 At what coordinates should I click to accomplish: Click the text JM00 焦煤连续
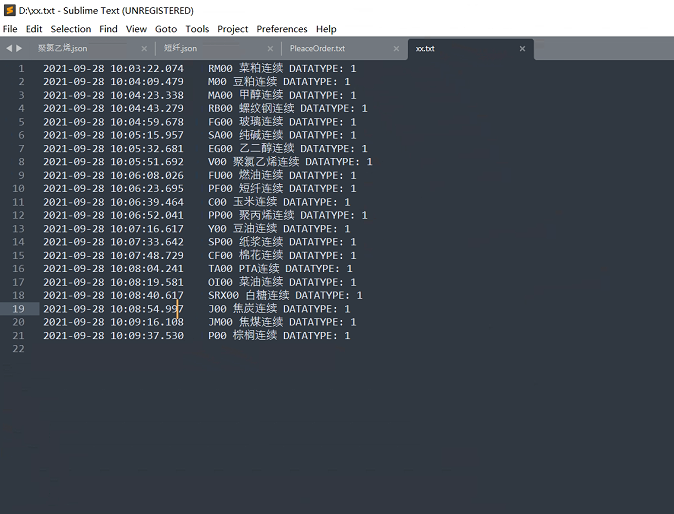(x=245, y=322)
